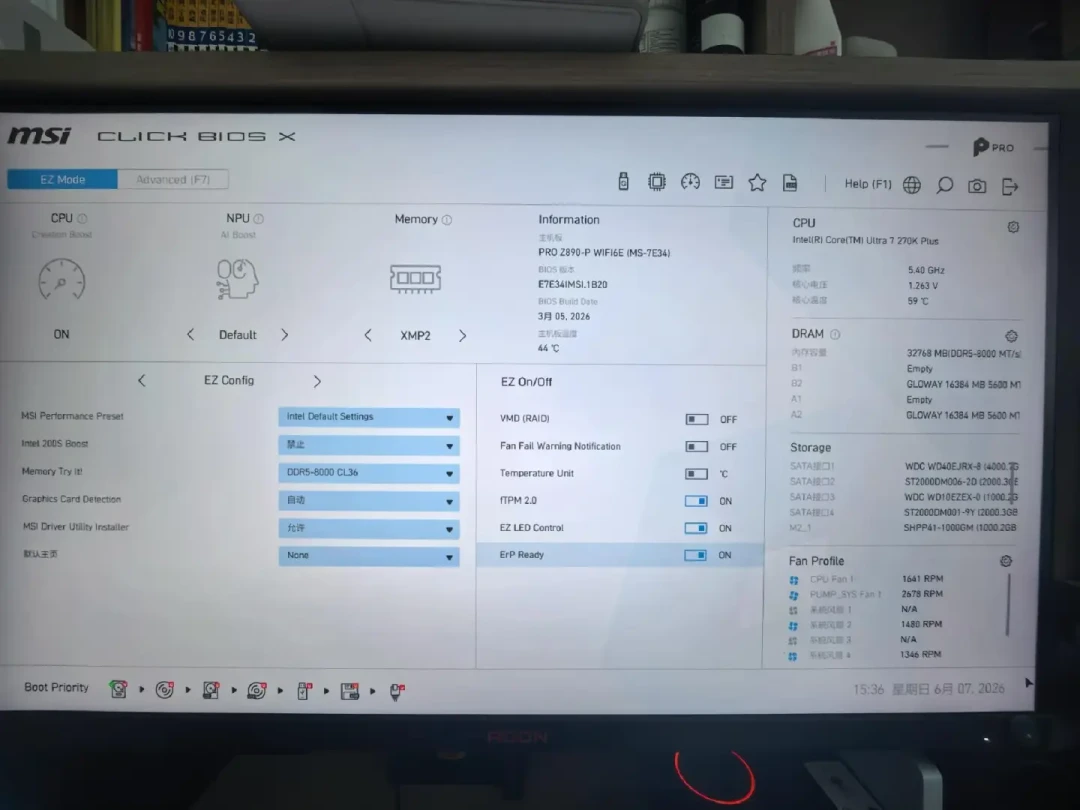Click the save profile document icon
Image resolution: width=1080 pixels, height=810 pixels.
point(790,183)
